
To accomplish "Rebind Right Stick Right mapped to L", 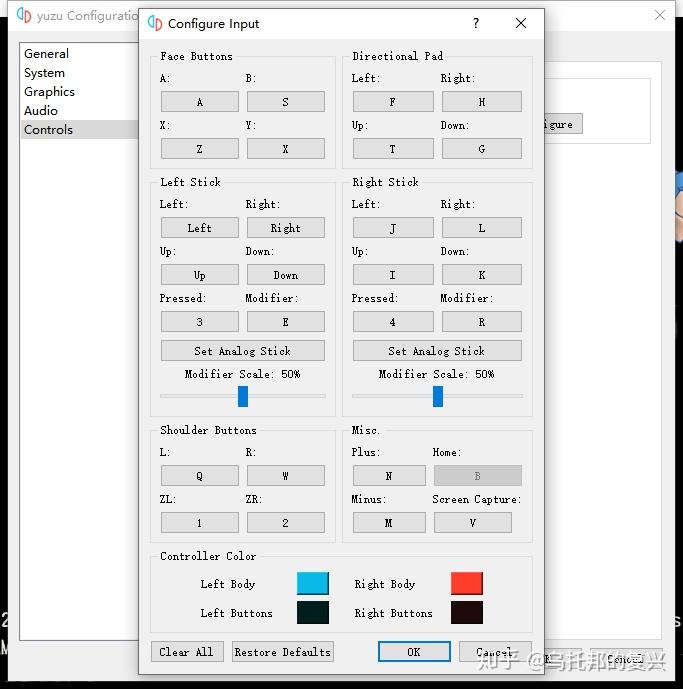I will (x=482, y=228).
